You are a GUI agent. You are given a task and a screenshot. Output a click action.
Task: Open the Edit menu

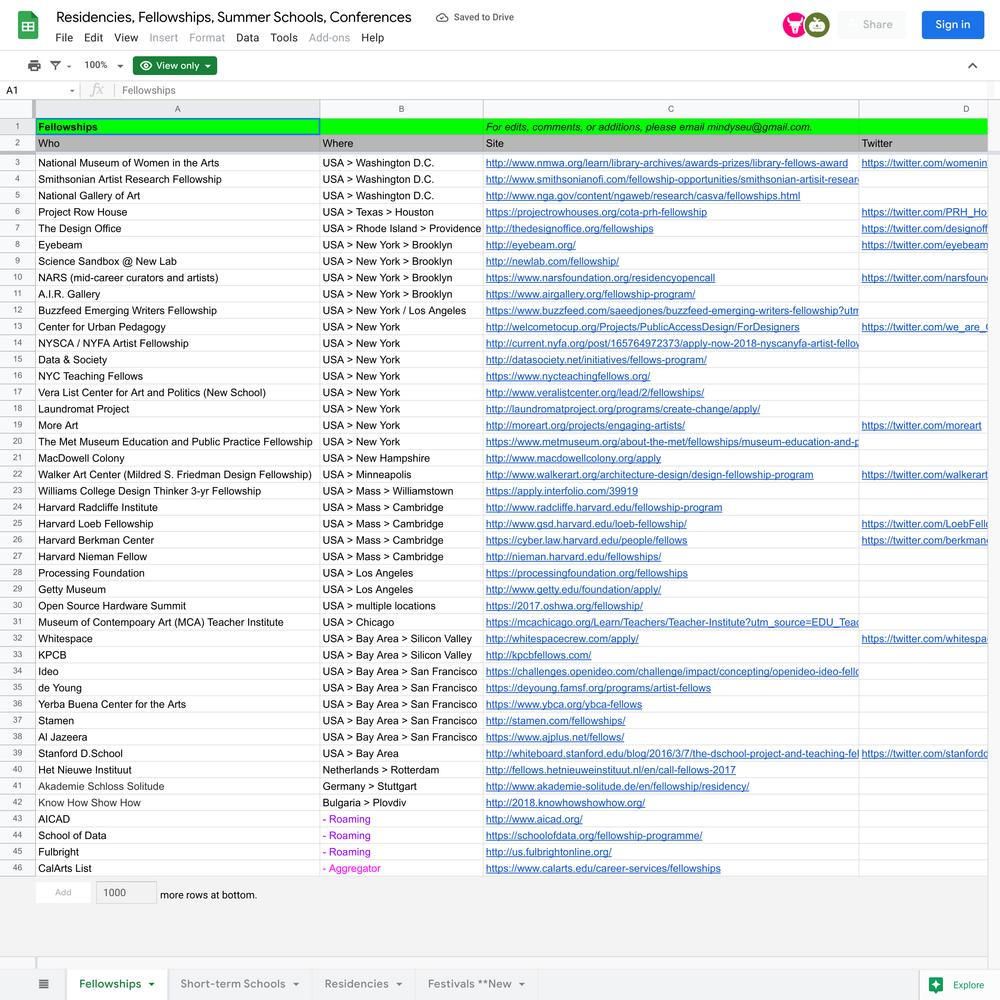(x=93, y=38)
